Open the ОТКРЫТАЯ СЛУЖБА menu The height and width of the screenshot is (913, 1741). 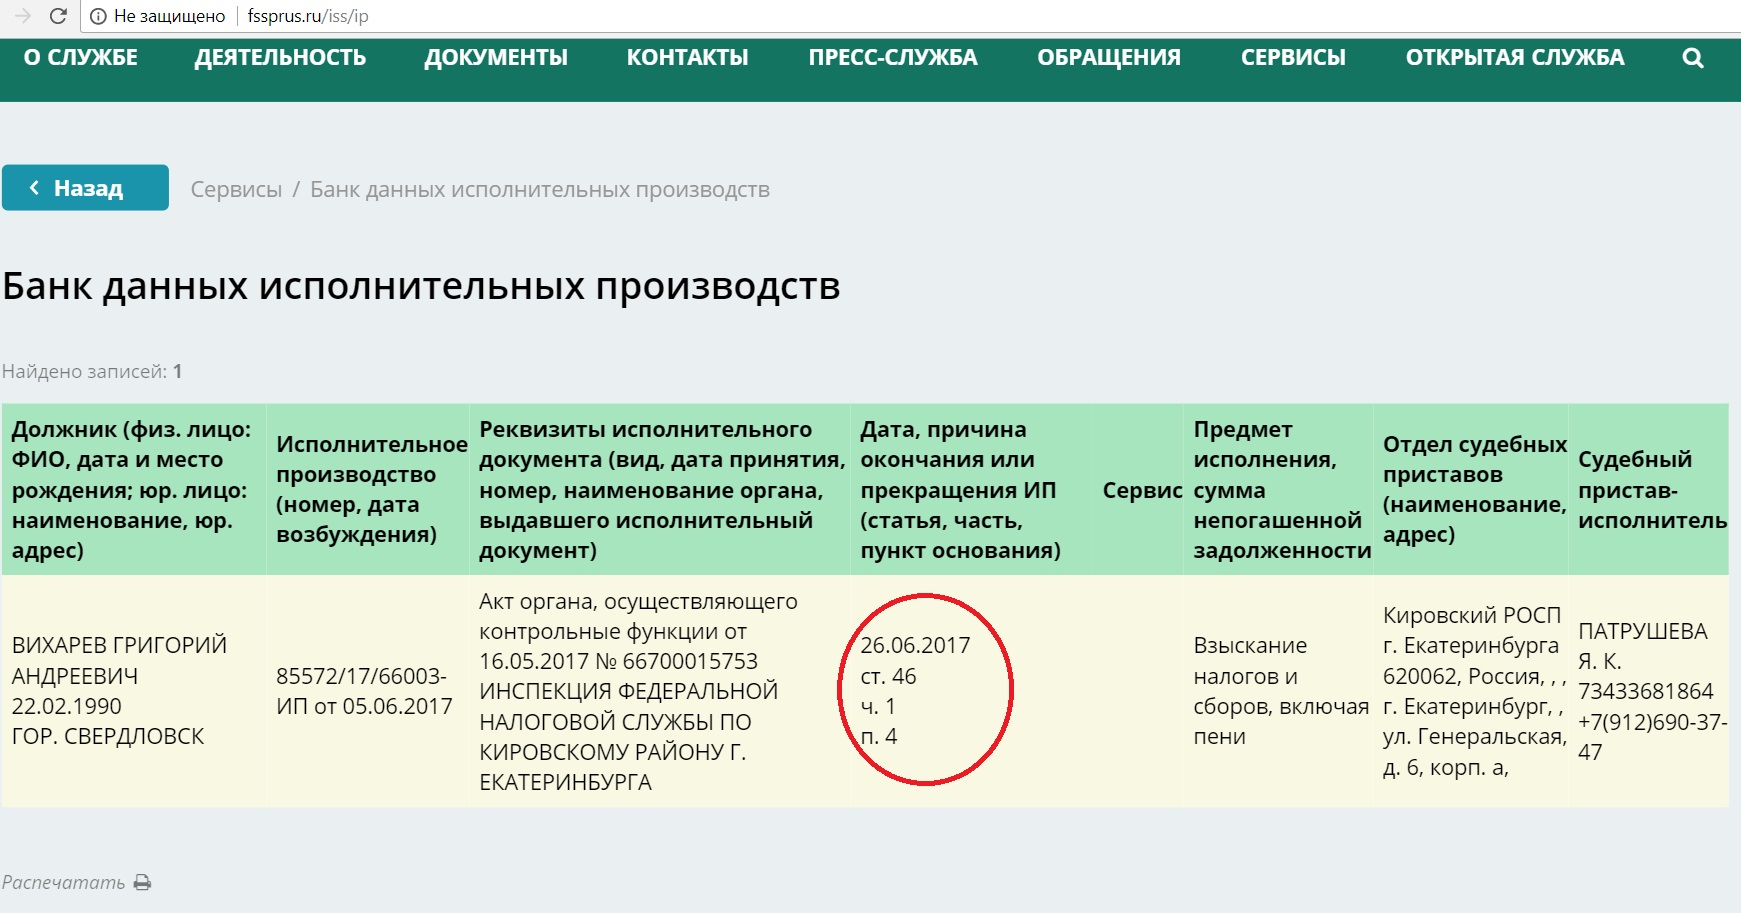point(1515,57)
